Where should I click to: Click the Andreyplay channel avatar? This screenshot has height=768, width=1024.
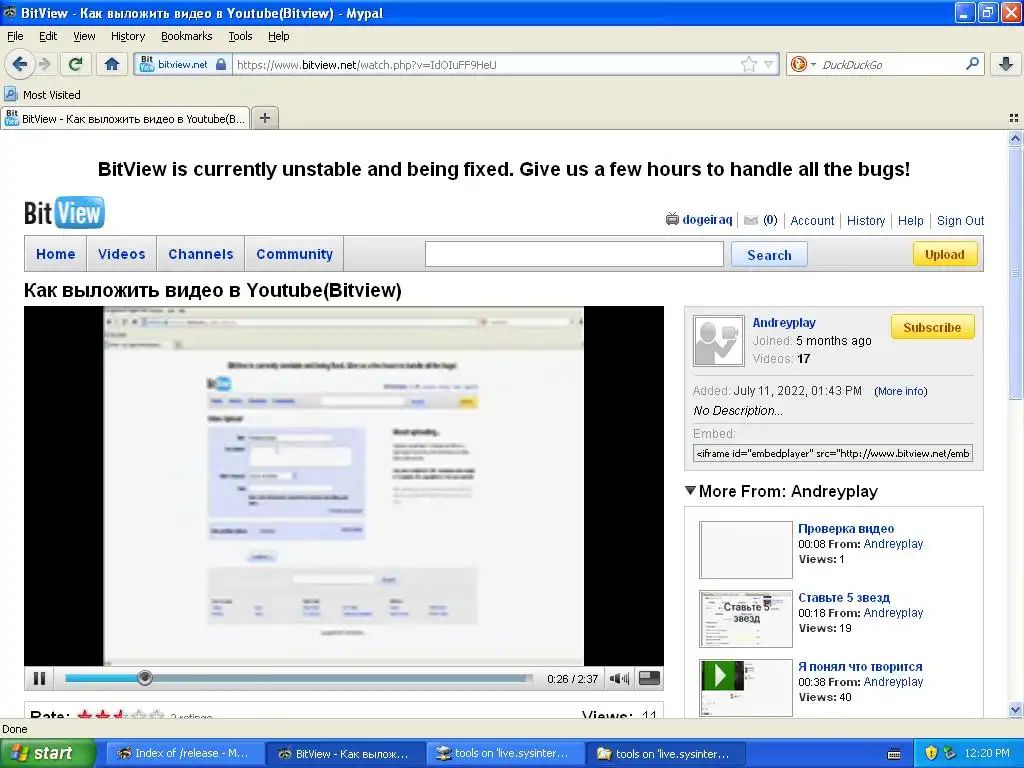(718, 341)
